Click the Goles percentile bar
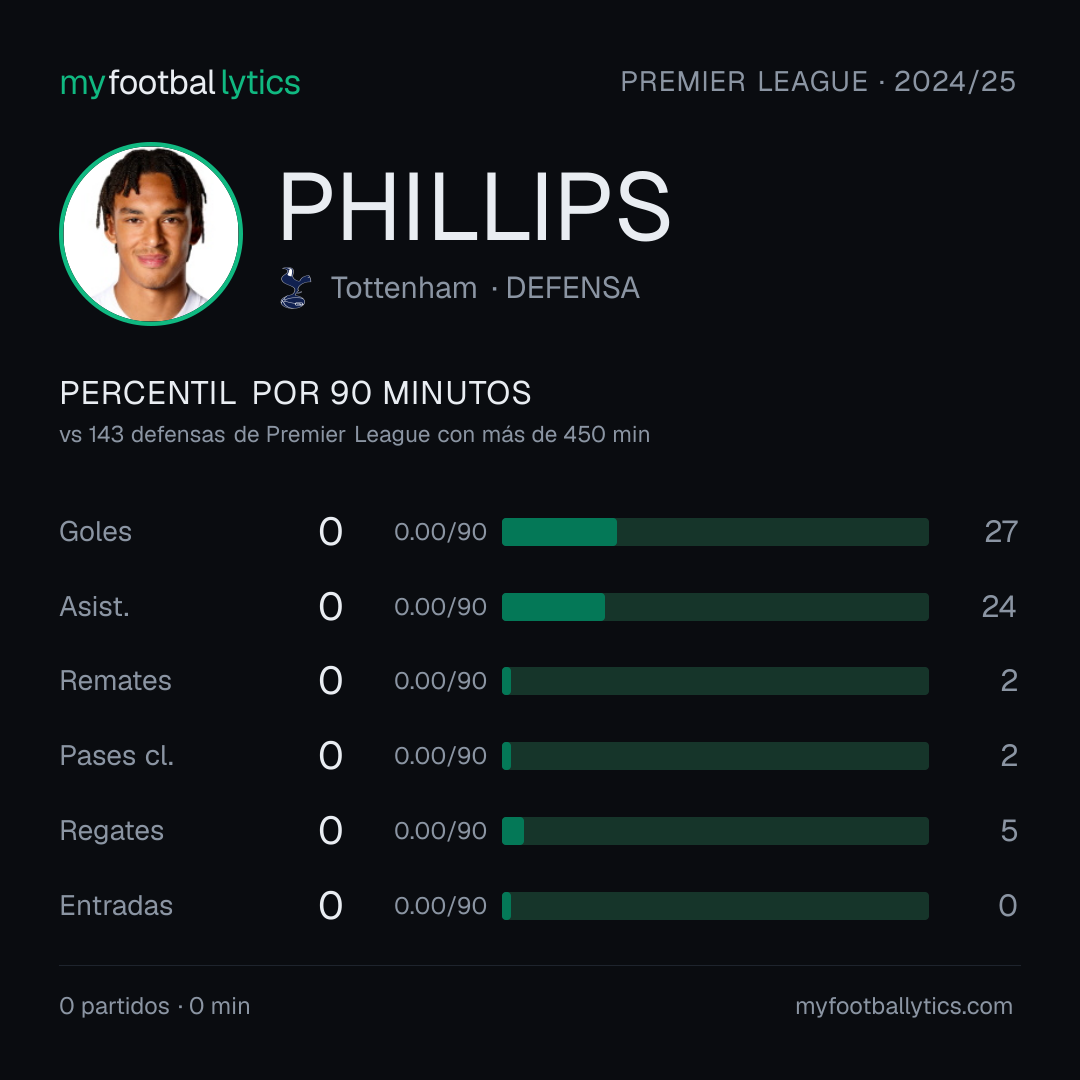The image size is (1080, 1080). pos(715,532)
